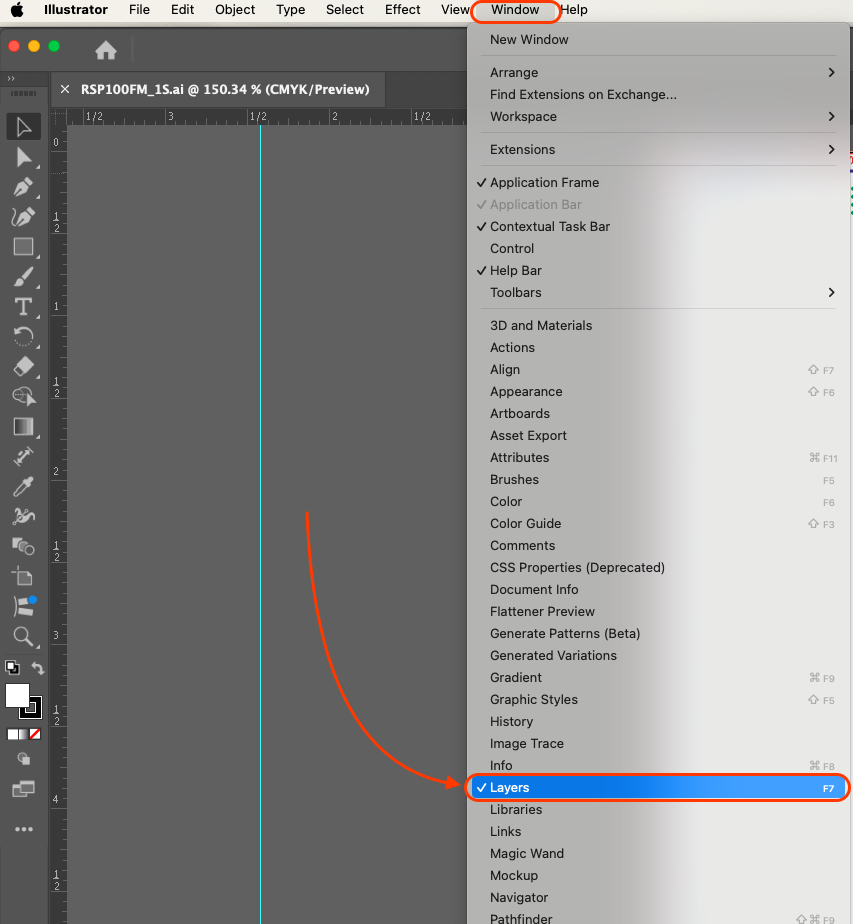The image size is (853, 924).
Task: Click Swap Fill and Stroke arrows
Action: tap(37, 668)
